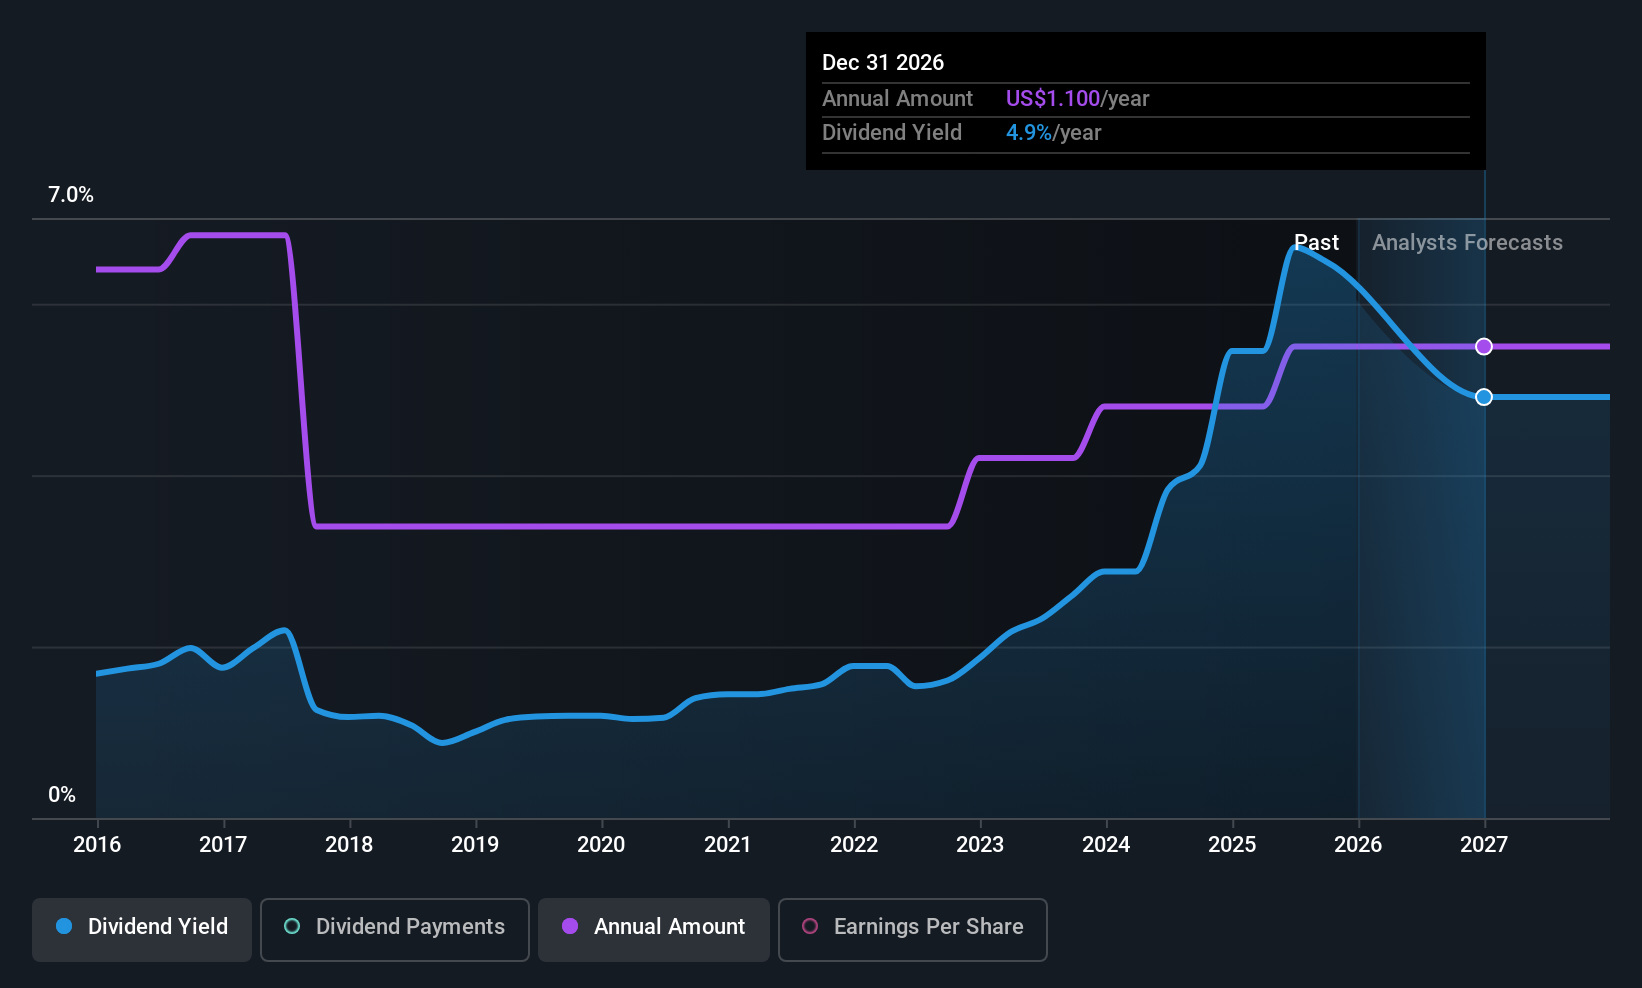Click the 0% y-axis label
This screenshot has width=1642, height=988.
(x=62, y=795)
